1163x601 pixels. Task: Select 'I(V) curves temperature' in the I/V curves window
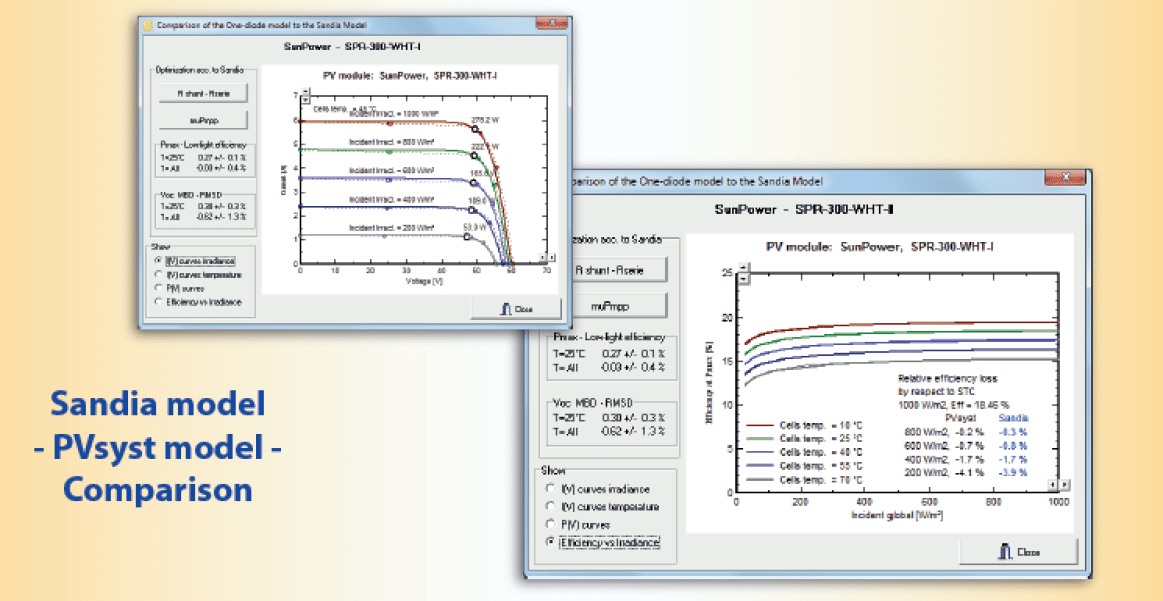160,274
